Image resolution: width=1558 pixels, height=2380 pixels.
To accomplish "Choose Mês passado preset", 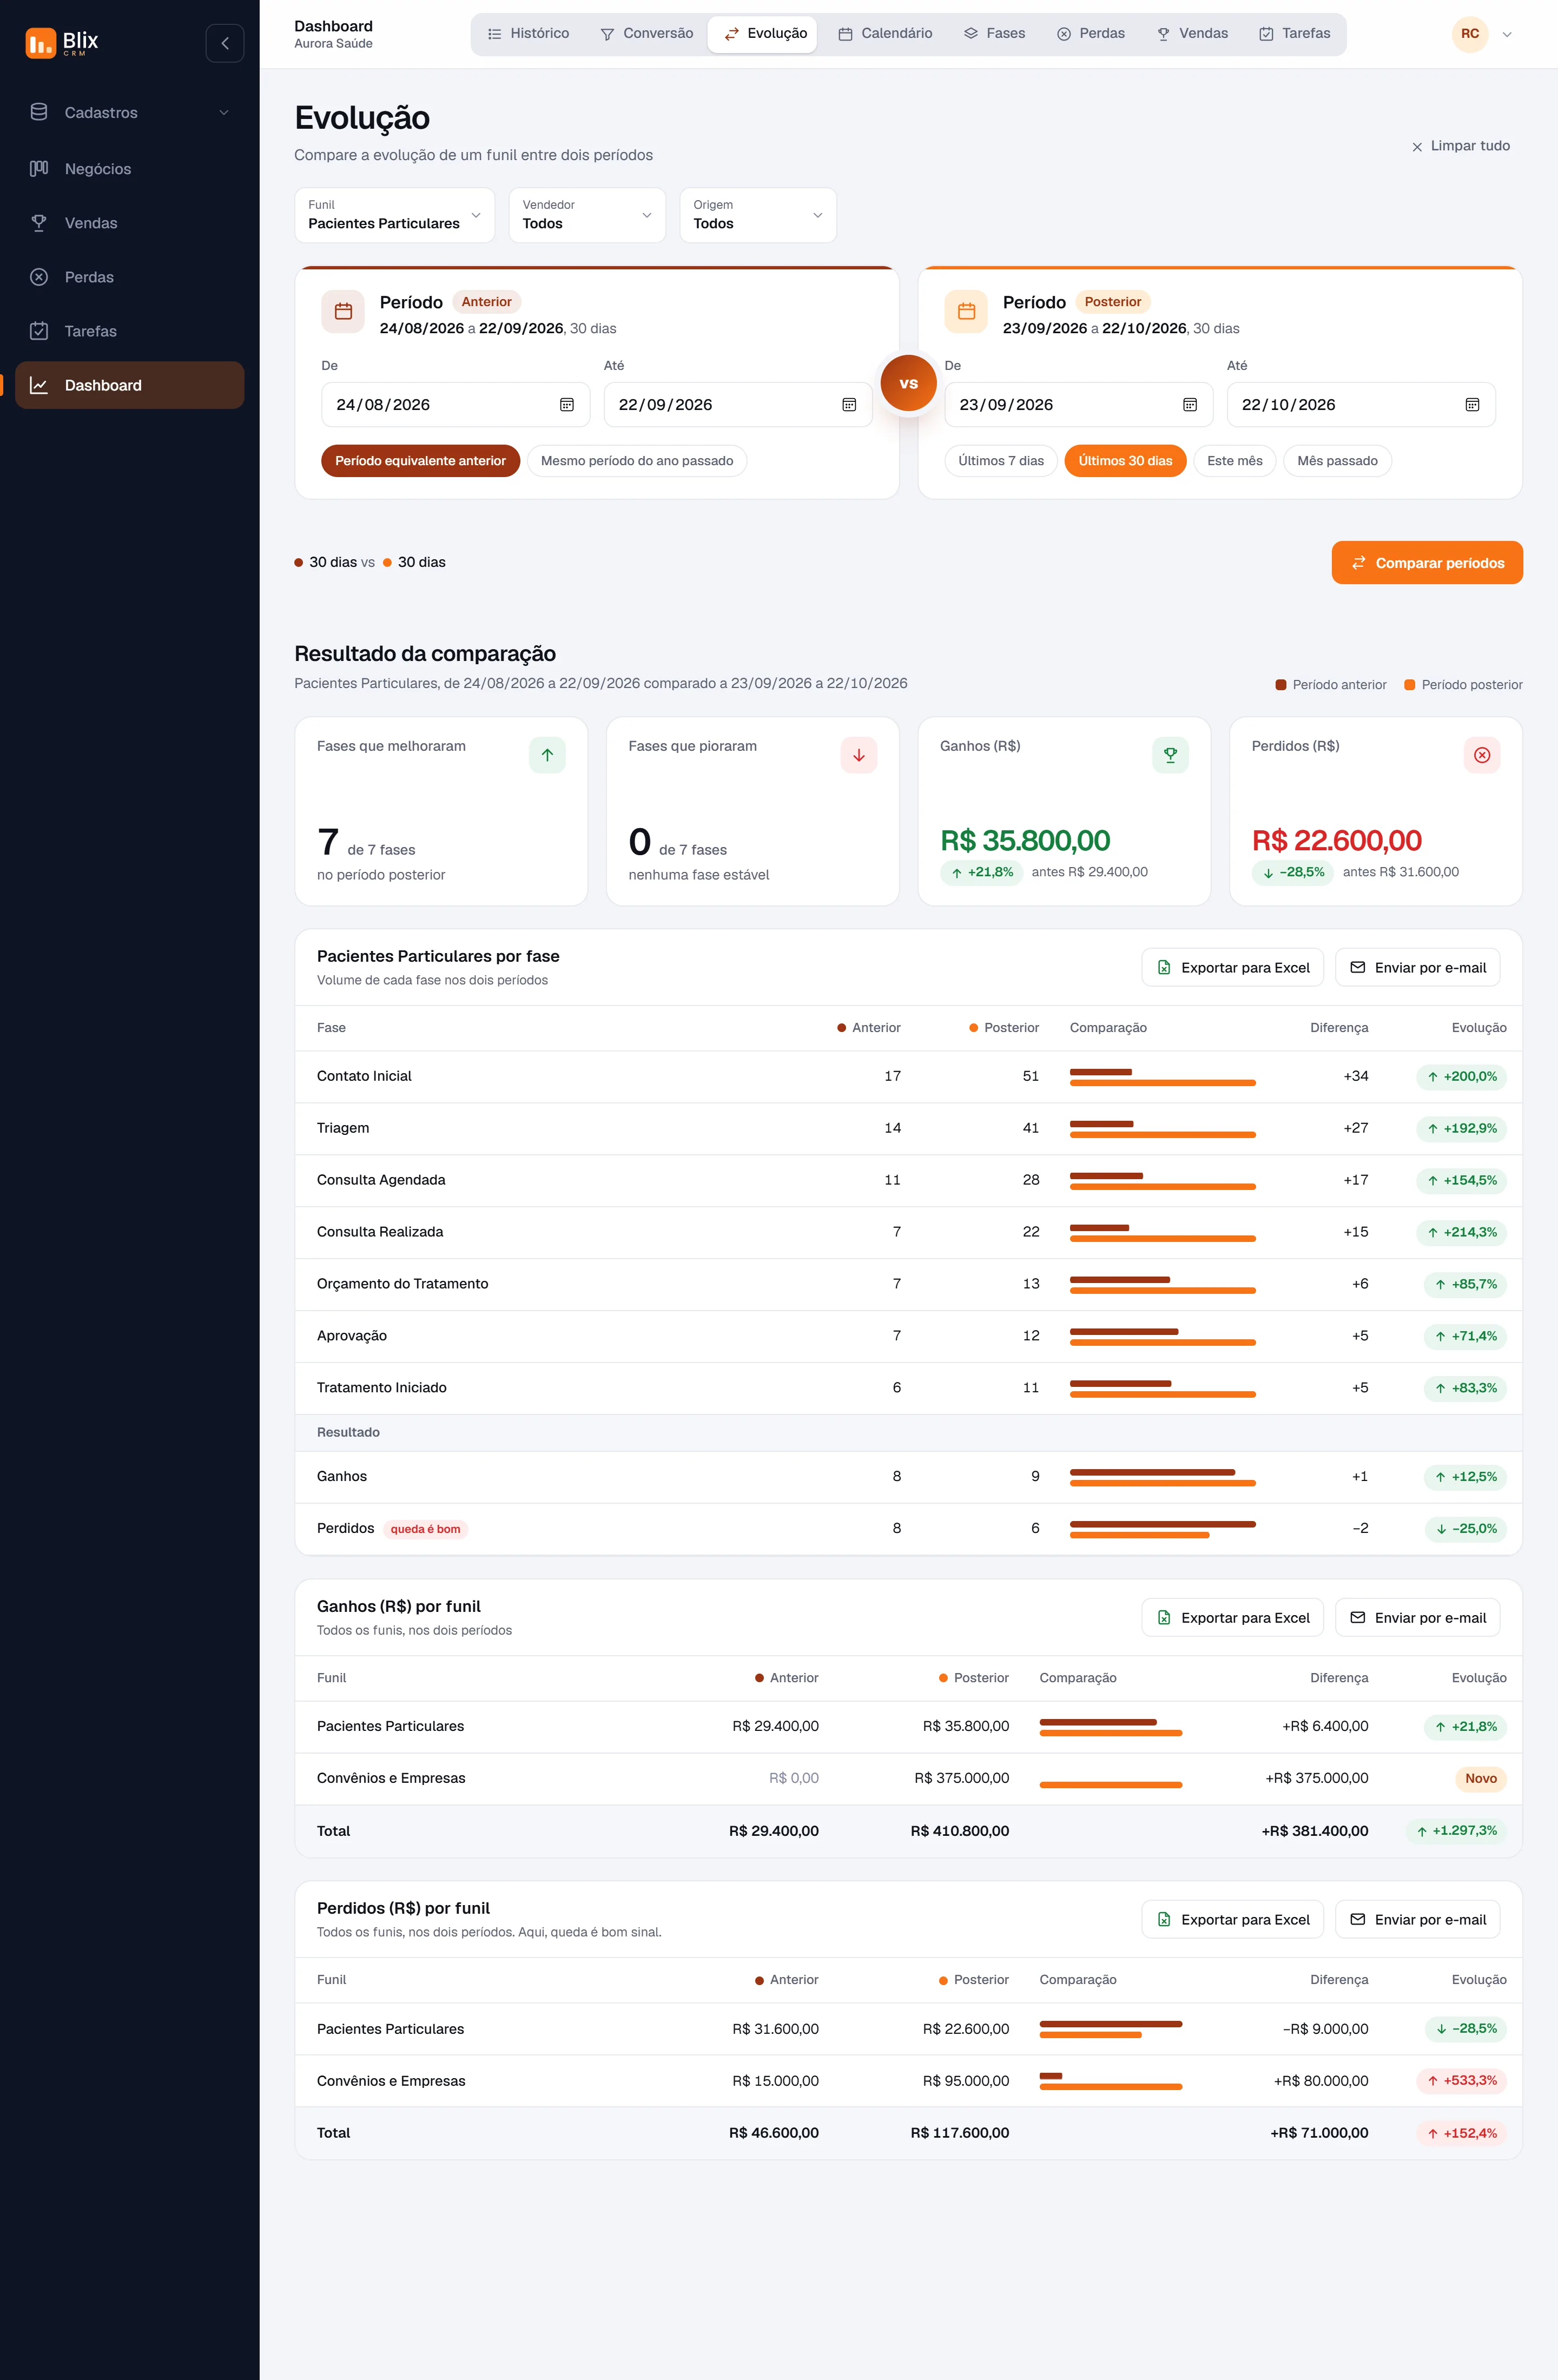I will [x=1337, y=461].
